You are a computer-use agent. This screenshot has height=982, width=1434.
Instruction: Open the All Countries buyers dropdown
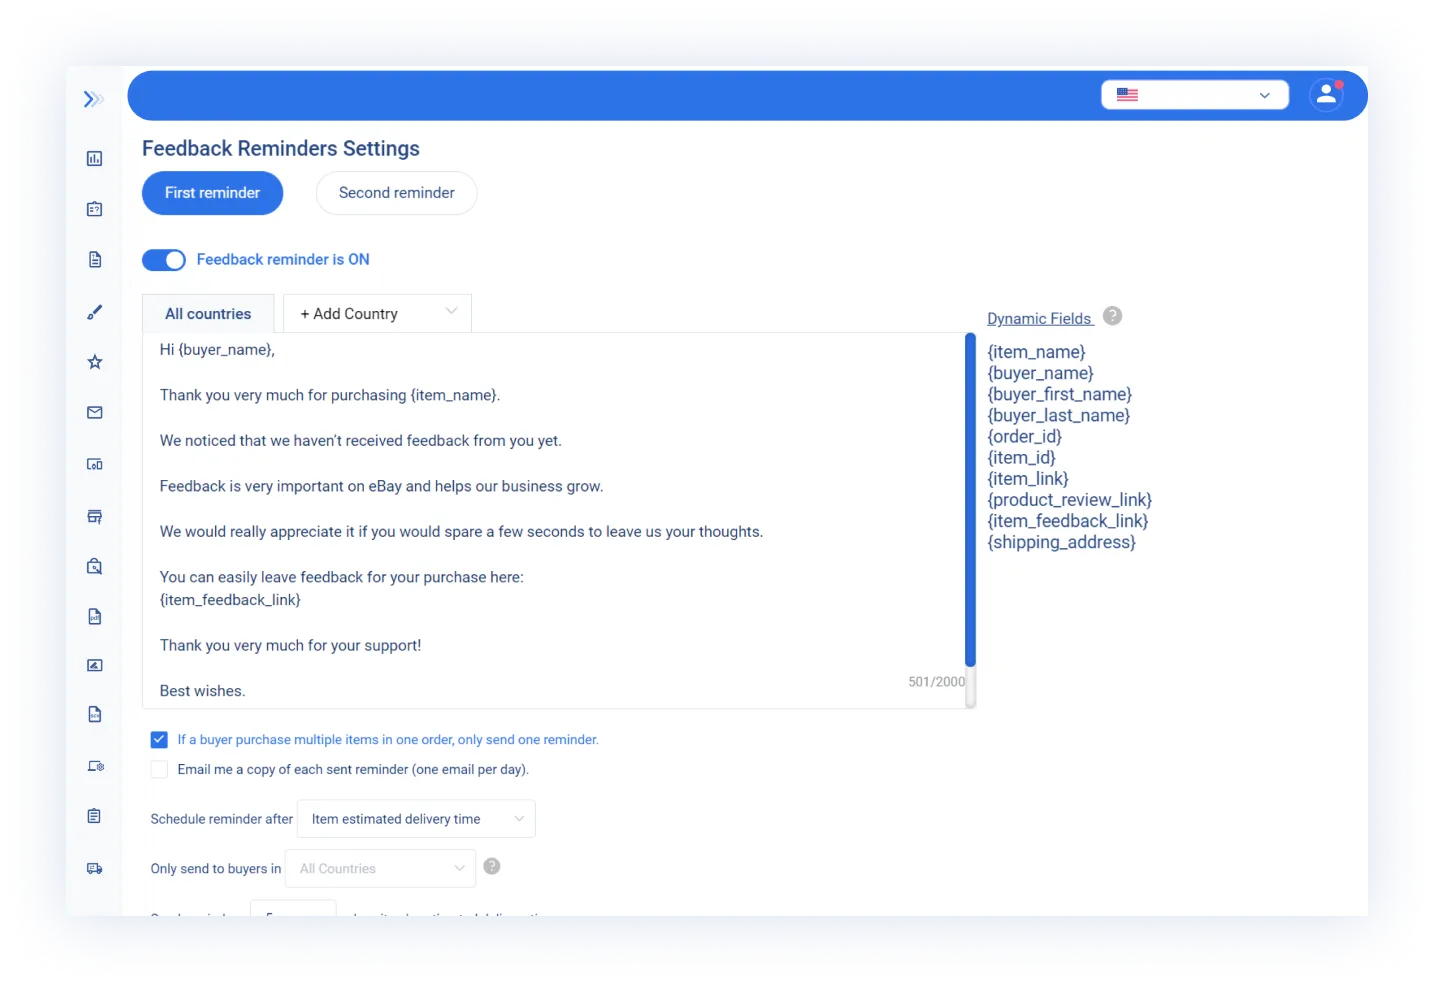tap(381, 868)
